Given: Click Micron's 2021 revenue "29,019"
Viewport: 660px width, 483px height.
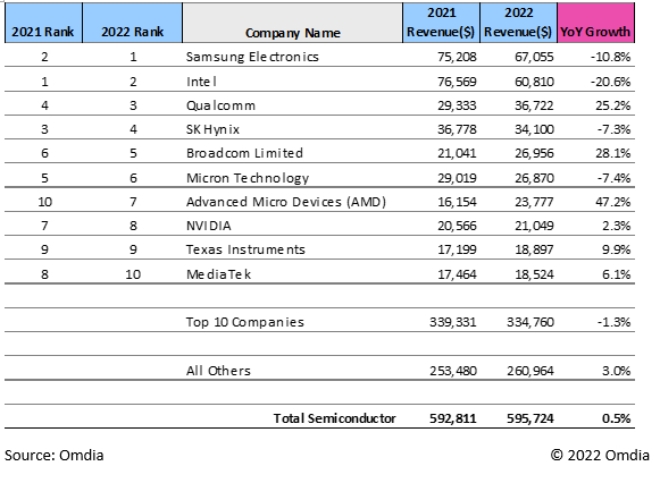Looking at the screenshot, I should click(457, 178).
